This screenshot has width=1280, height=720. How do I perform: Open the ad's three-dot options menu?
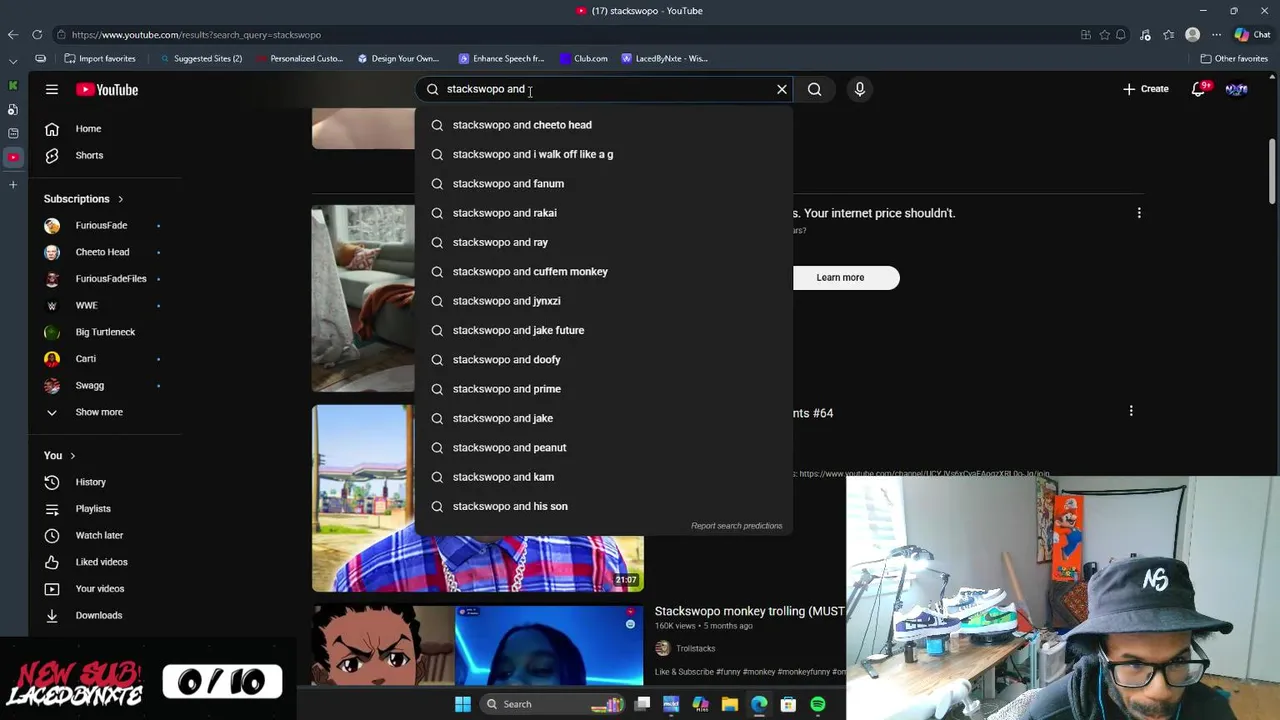[1139, 213]
